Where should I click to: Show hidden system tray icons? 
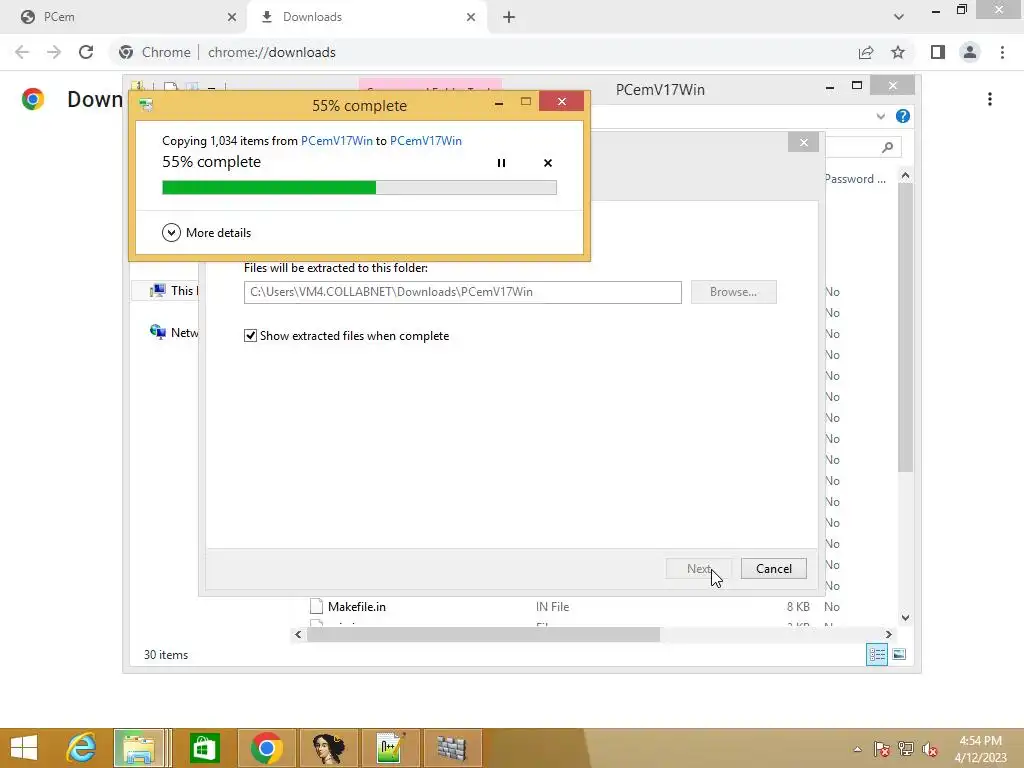[x=857, y=749]
